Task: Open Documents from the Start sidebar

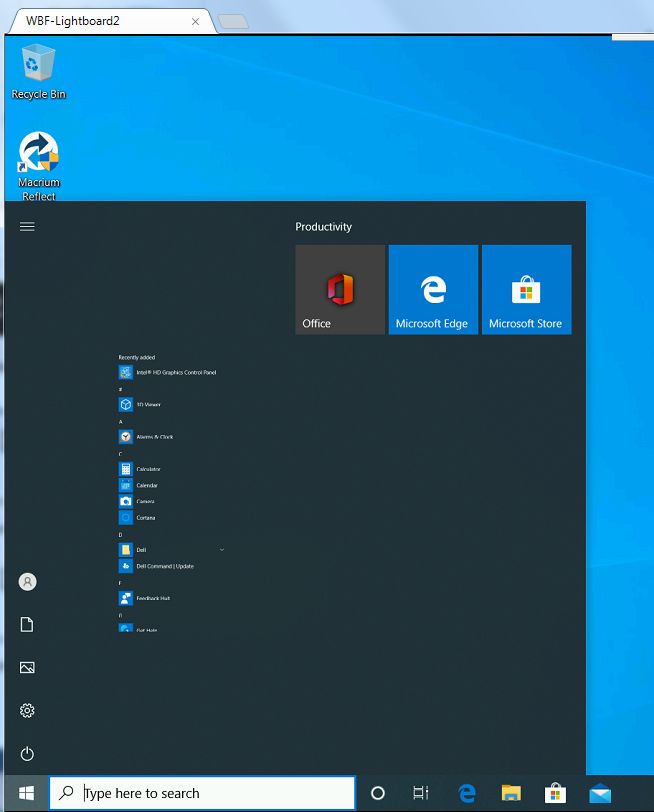Action: coord(27,625)
